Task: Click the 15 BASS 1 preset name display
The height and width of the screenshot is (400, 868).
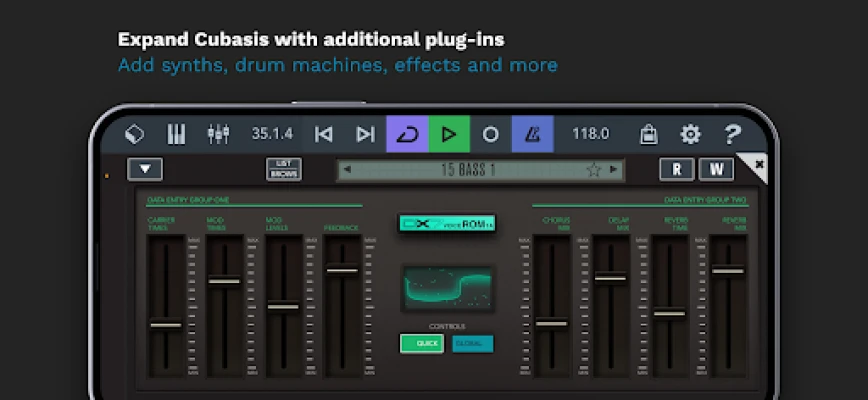Action: [468, 170]
